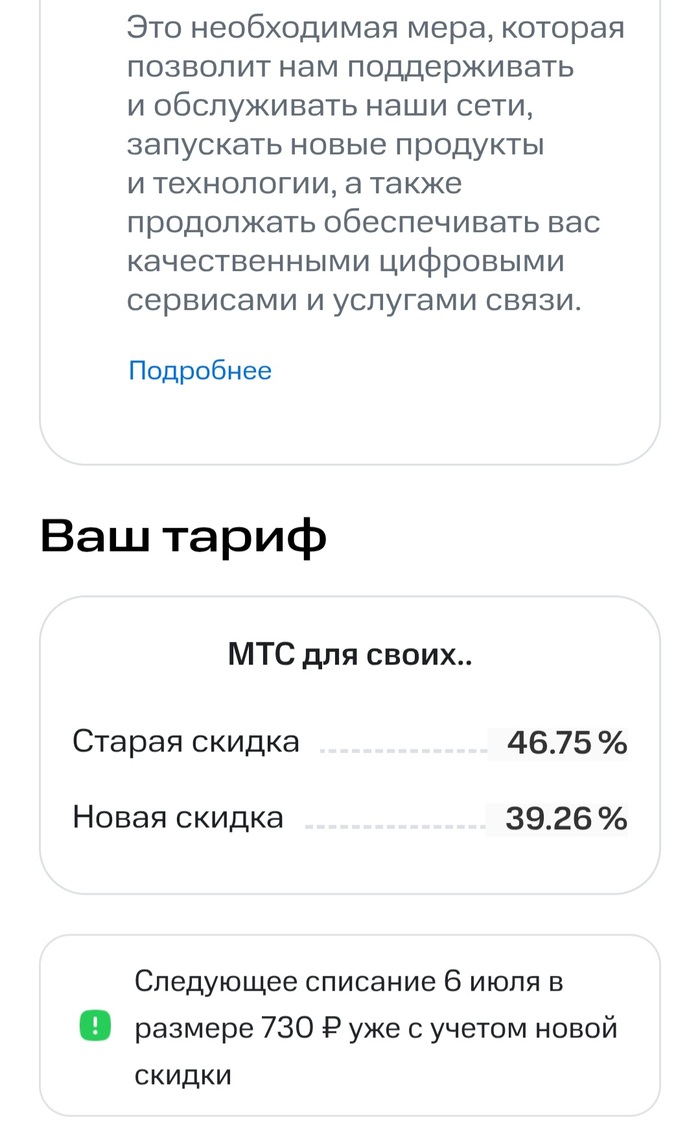The image size is (700, 1123).
Task: Tap the Старая скидка label
Action: click(x=186, y=742)
